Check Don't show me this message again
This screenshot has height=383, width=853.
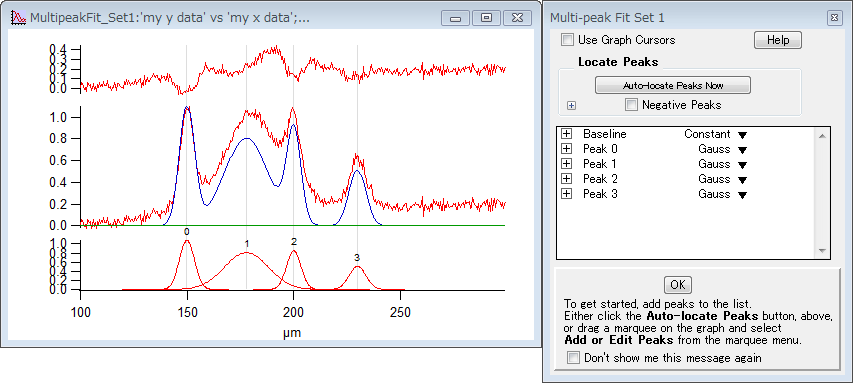tap(573, 358)
